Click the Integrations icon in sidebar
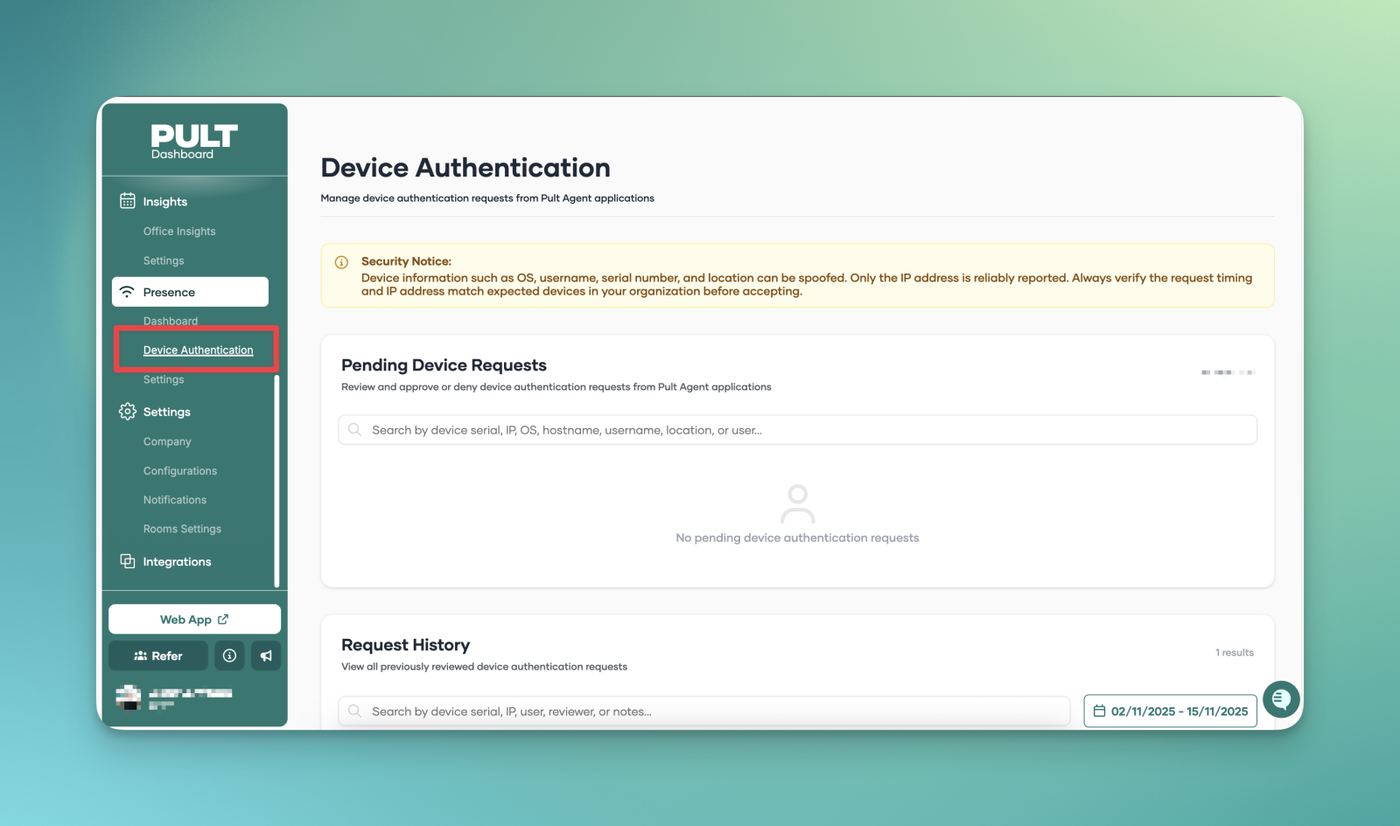The height and width of the screenshot is (826, 1400). point(127,562)
